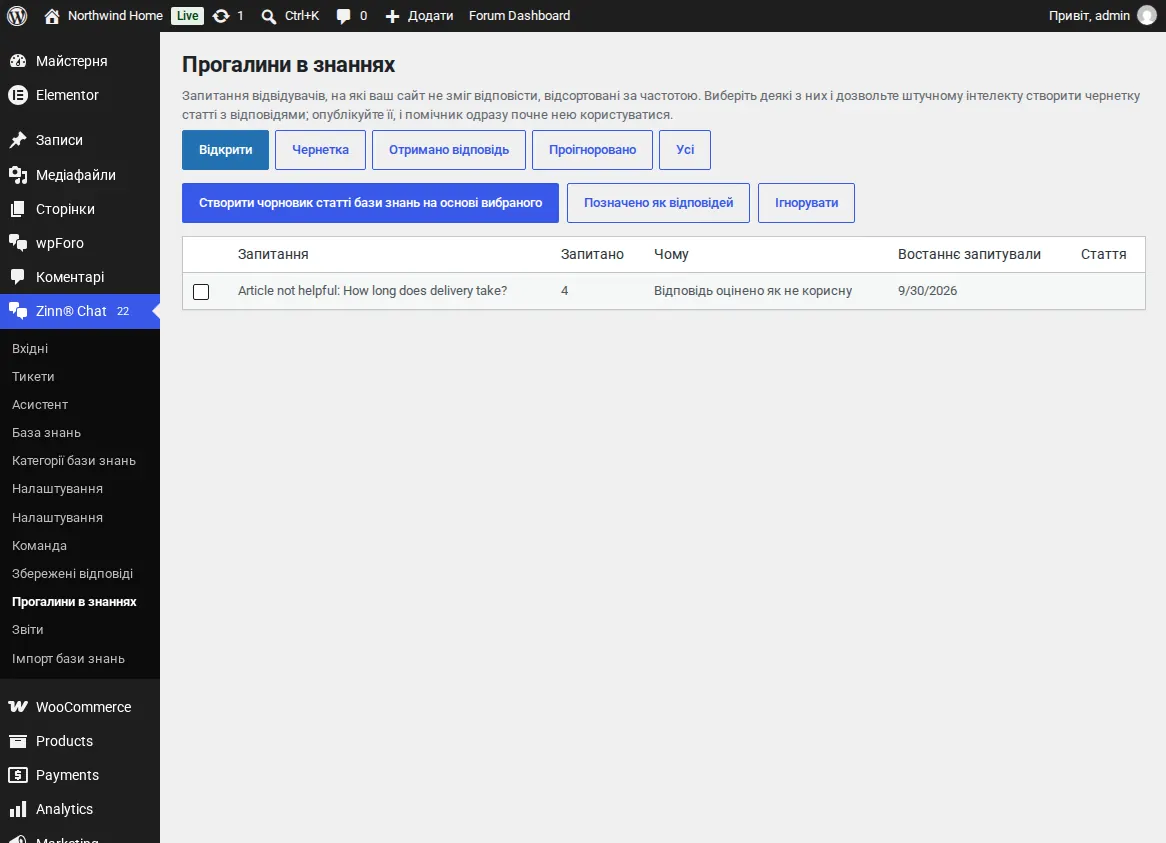Screen dimensions: 1166x843
Task: Click the Записи pin icon
Action: click(x=18, y=140)
